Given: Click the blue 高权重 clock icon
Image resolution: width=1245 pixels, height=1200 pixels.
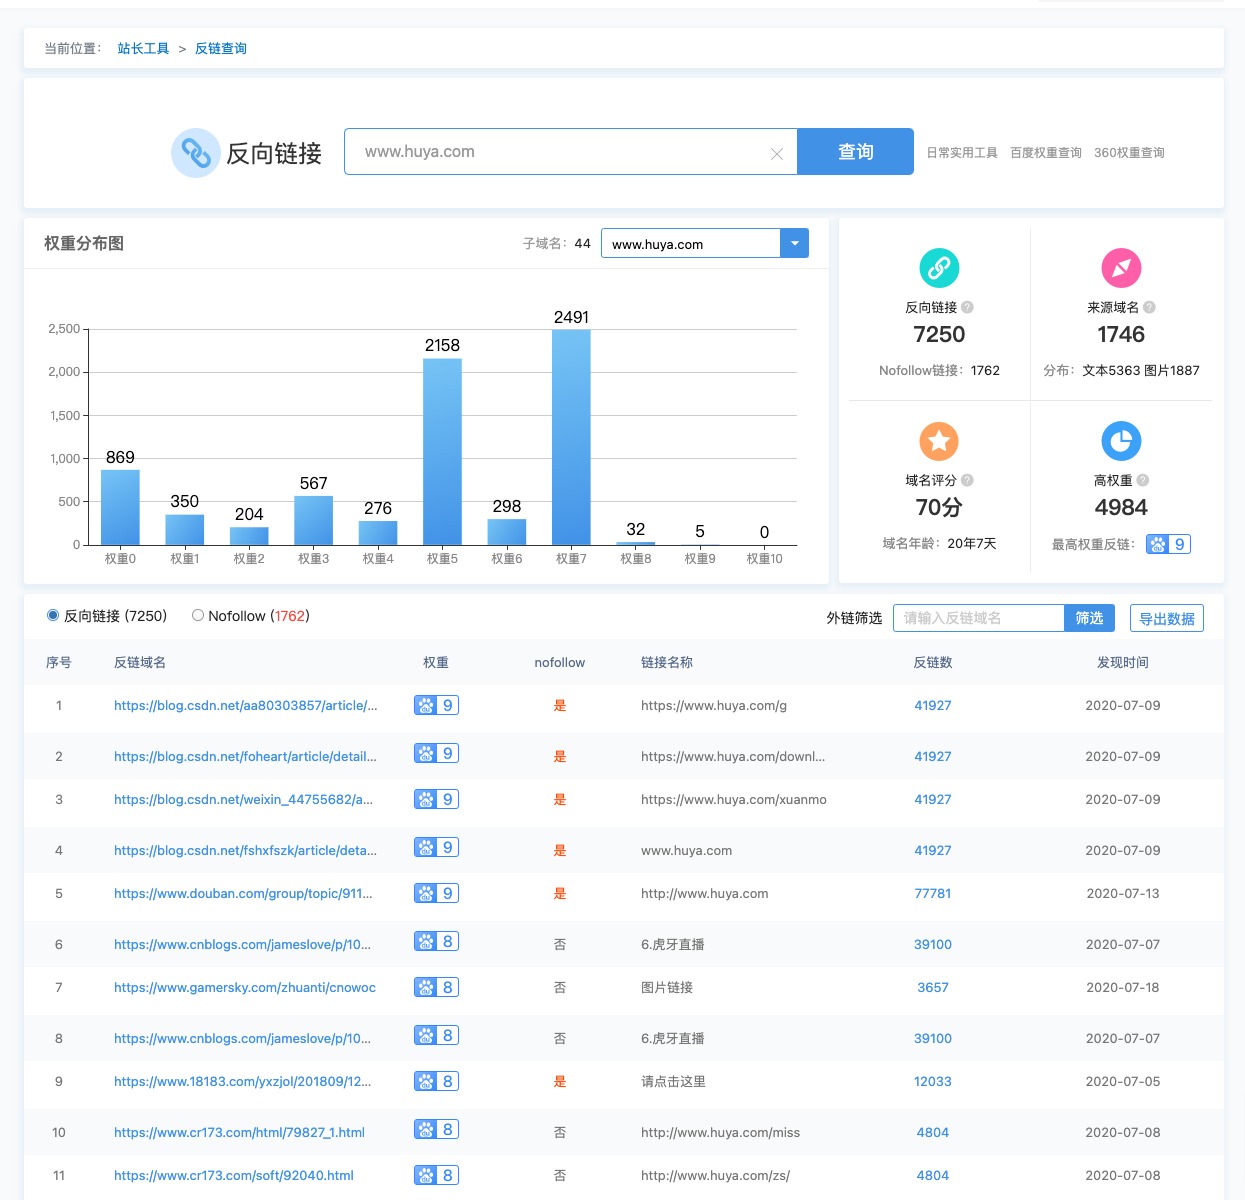Looking at the screenshot, I should [1120, 440].
